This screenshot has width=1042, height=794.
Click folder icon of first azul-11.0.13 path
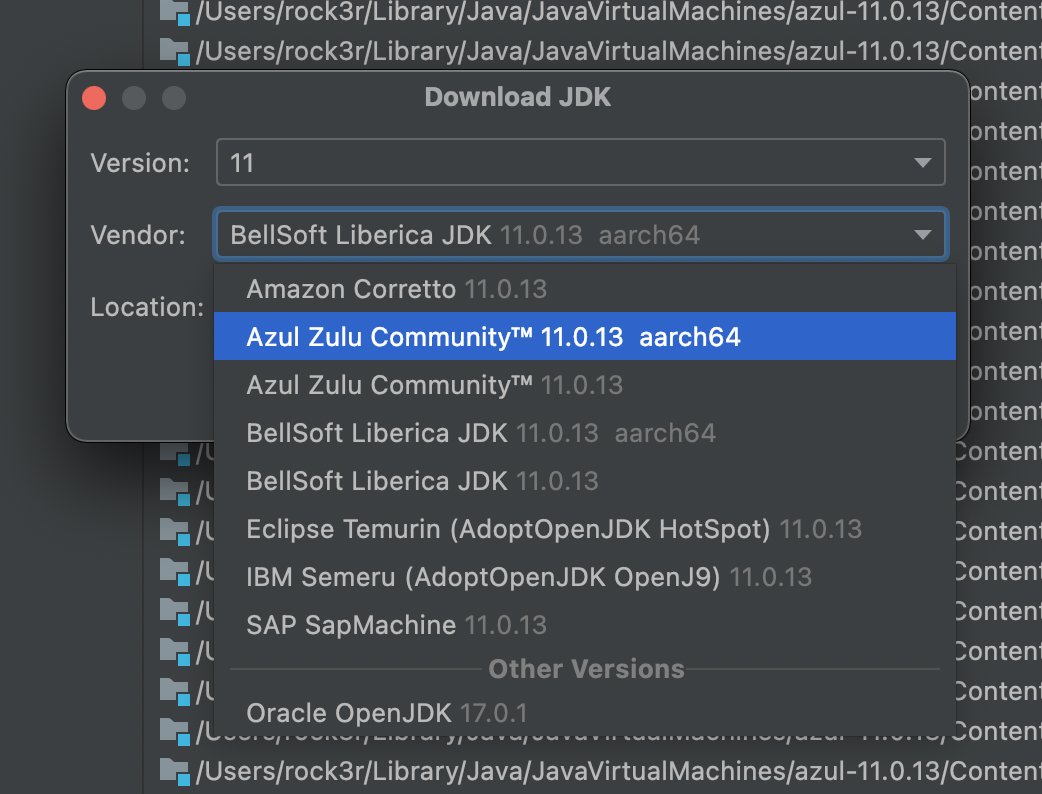(175, 13)
